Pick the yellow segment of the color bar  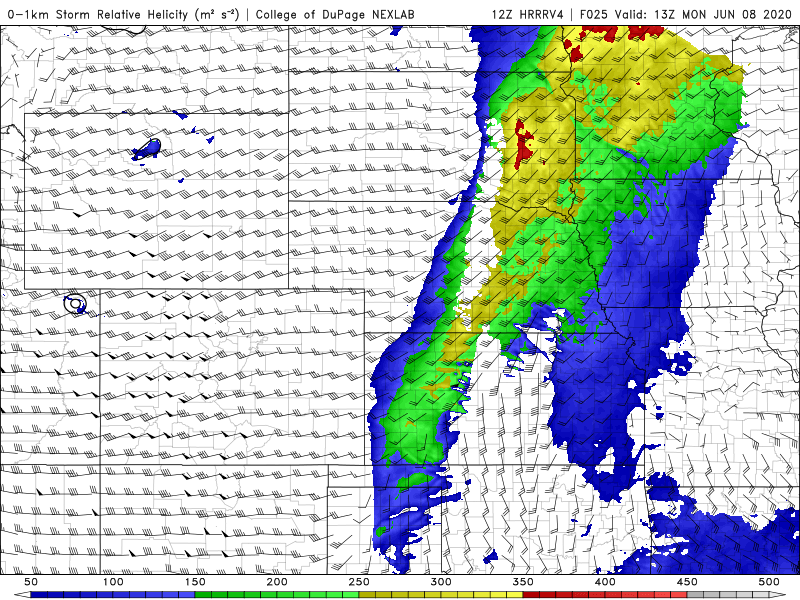pyautogui.click(x=441, y=595)
